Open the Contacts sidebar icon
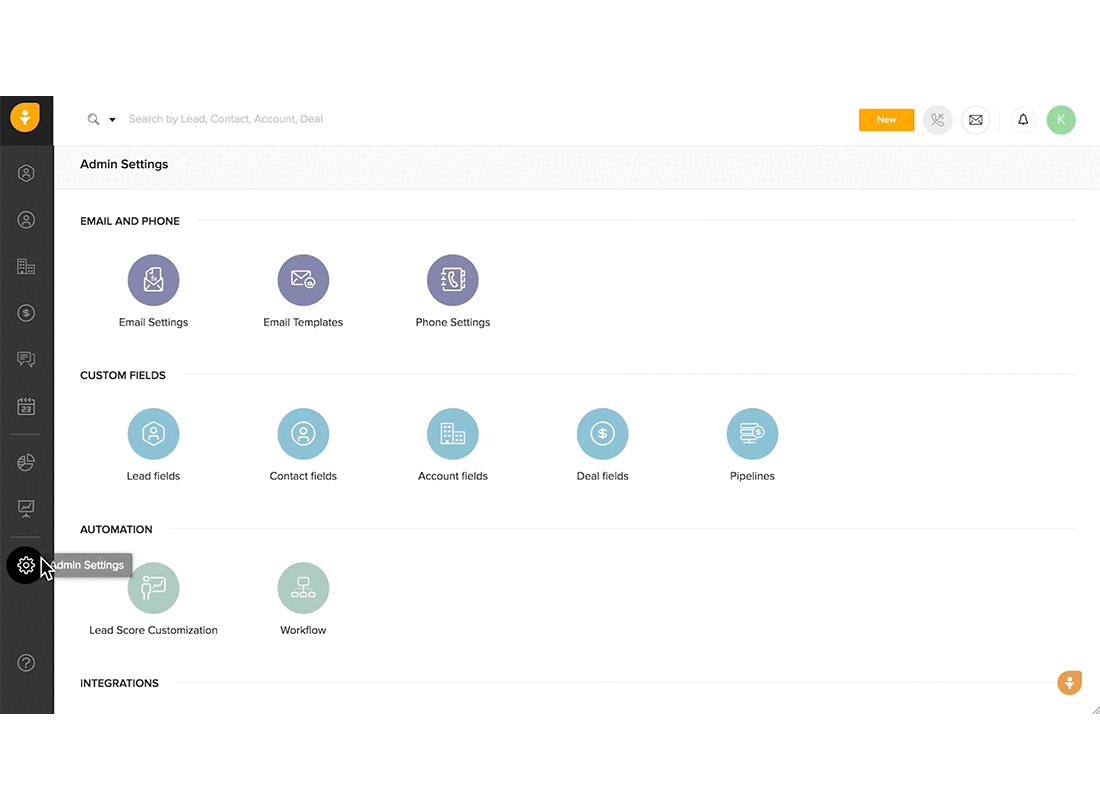Image resolution: width=1100 pixels, height=810 pixels. coord(26,219)
